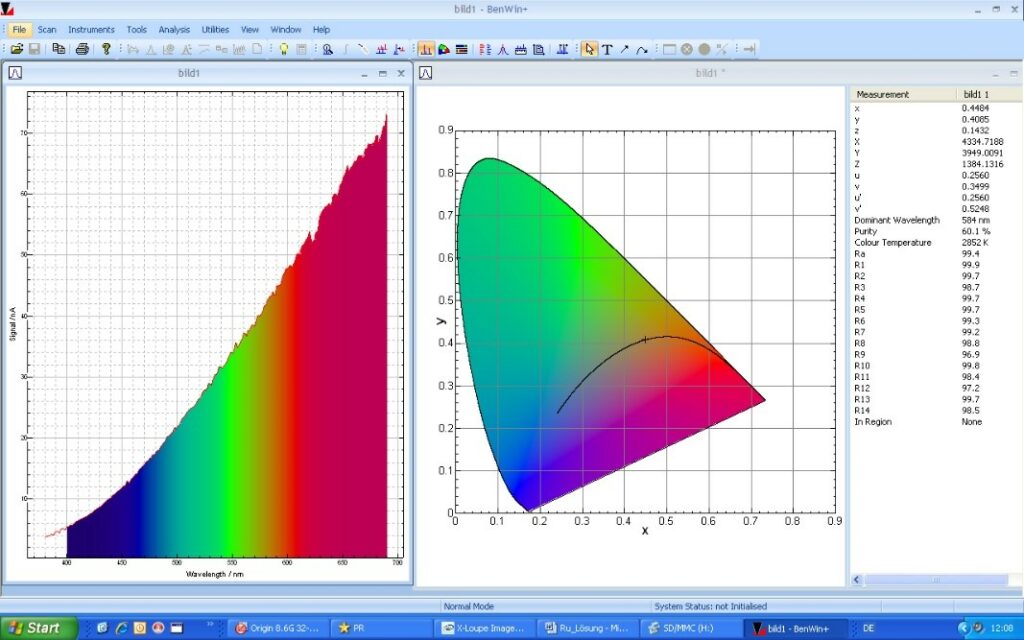Click the Ra value 99.4

970,253
